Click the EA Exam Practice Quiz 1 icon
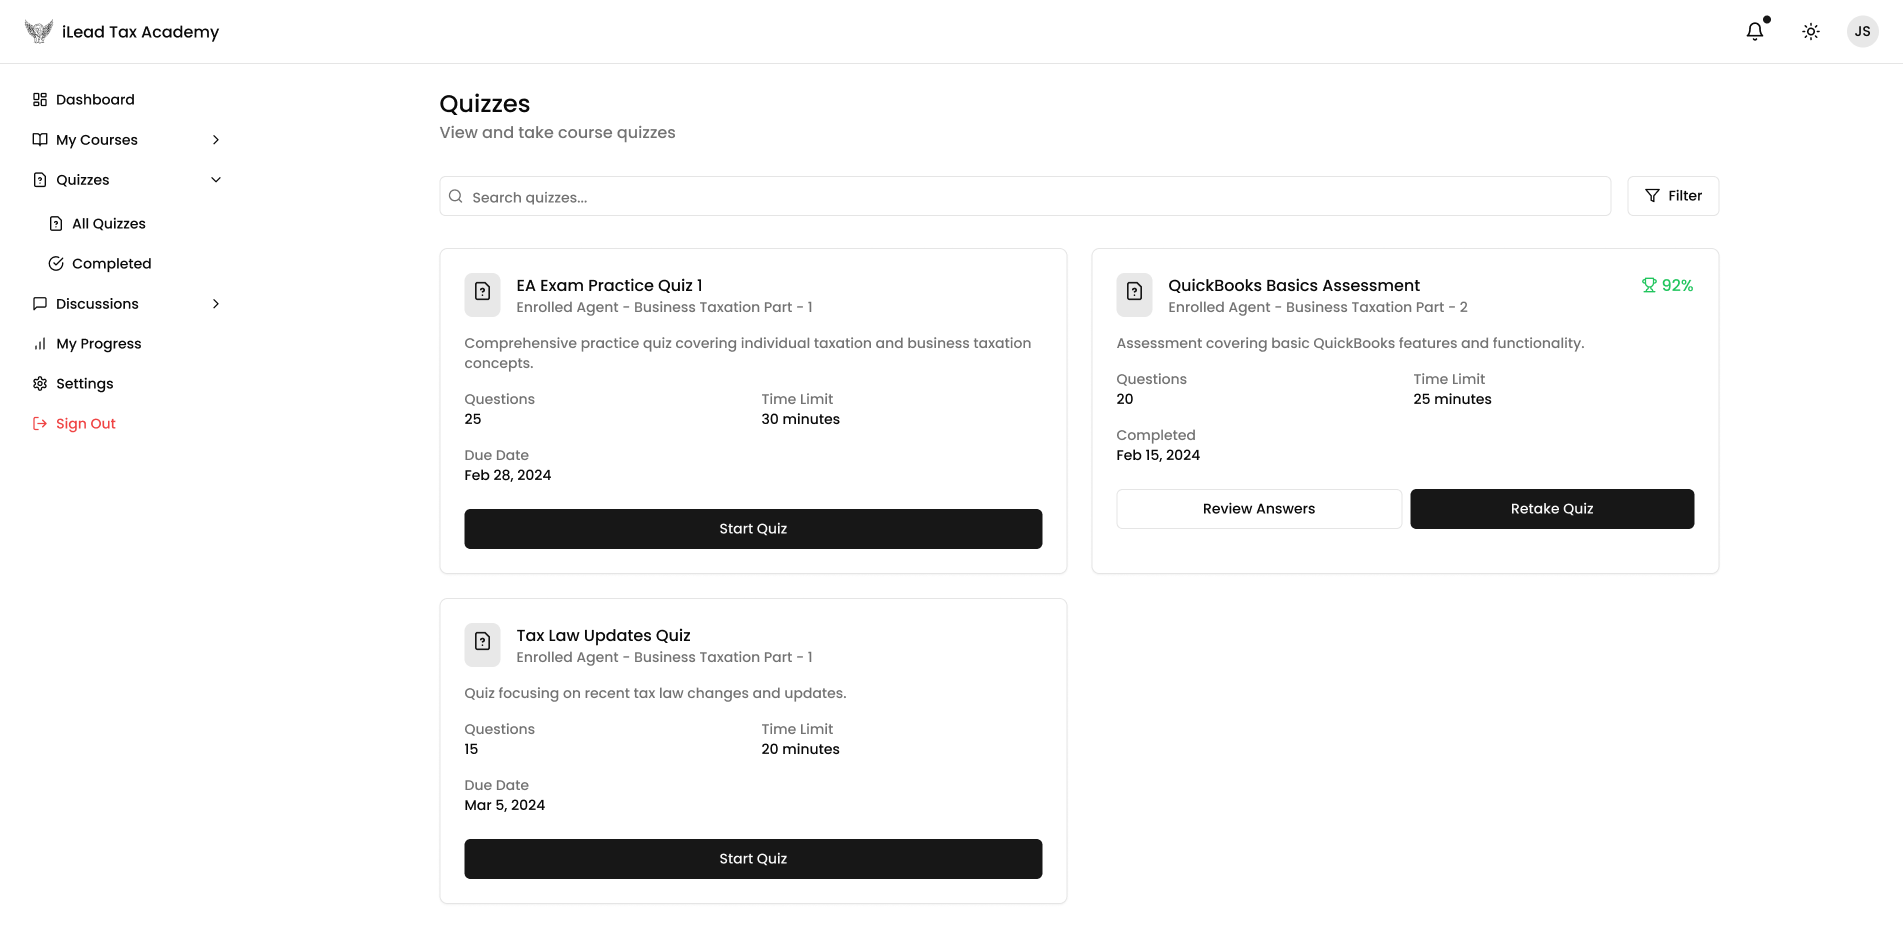 (x=482, y=292)
